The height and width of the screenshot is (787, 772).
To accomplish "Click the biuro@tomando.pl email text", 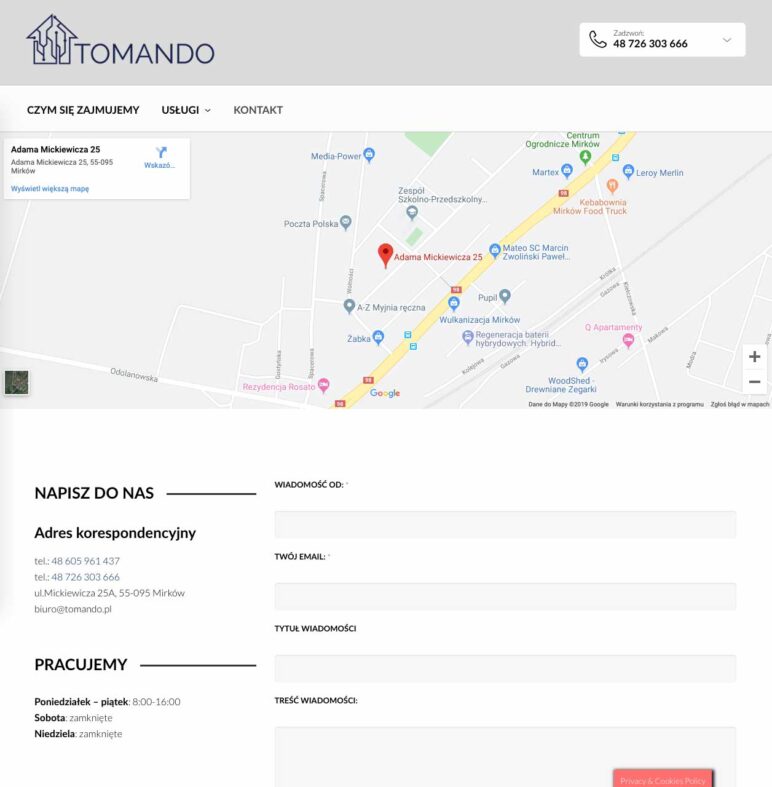I will click(x=73, y=609).
